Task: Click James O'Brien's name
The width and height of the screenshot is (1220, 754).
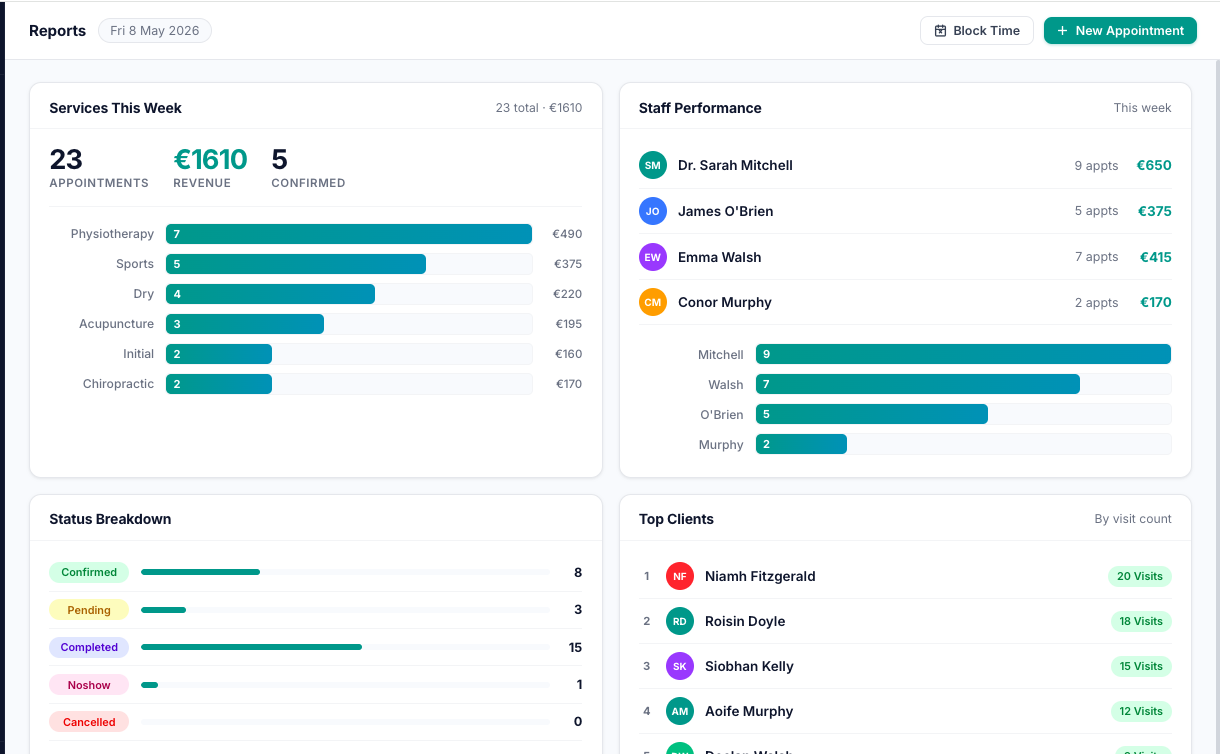Action: [x=725, y=211]
